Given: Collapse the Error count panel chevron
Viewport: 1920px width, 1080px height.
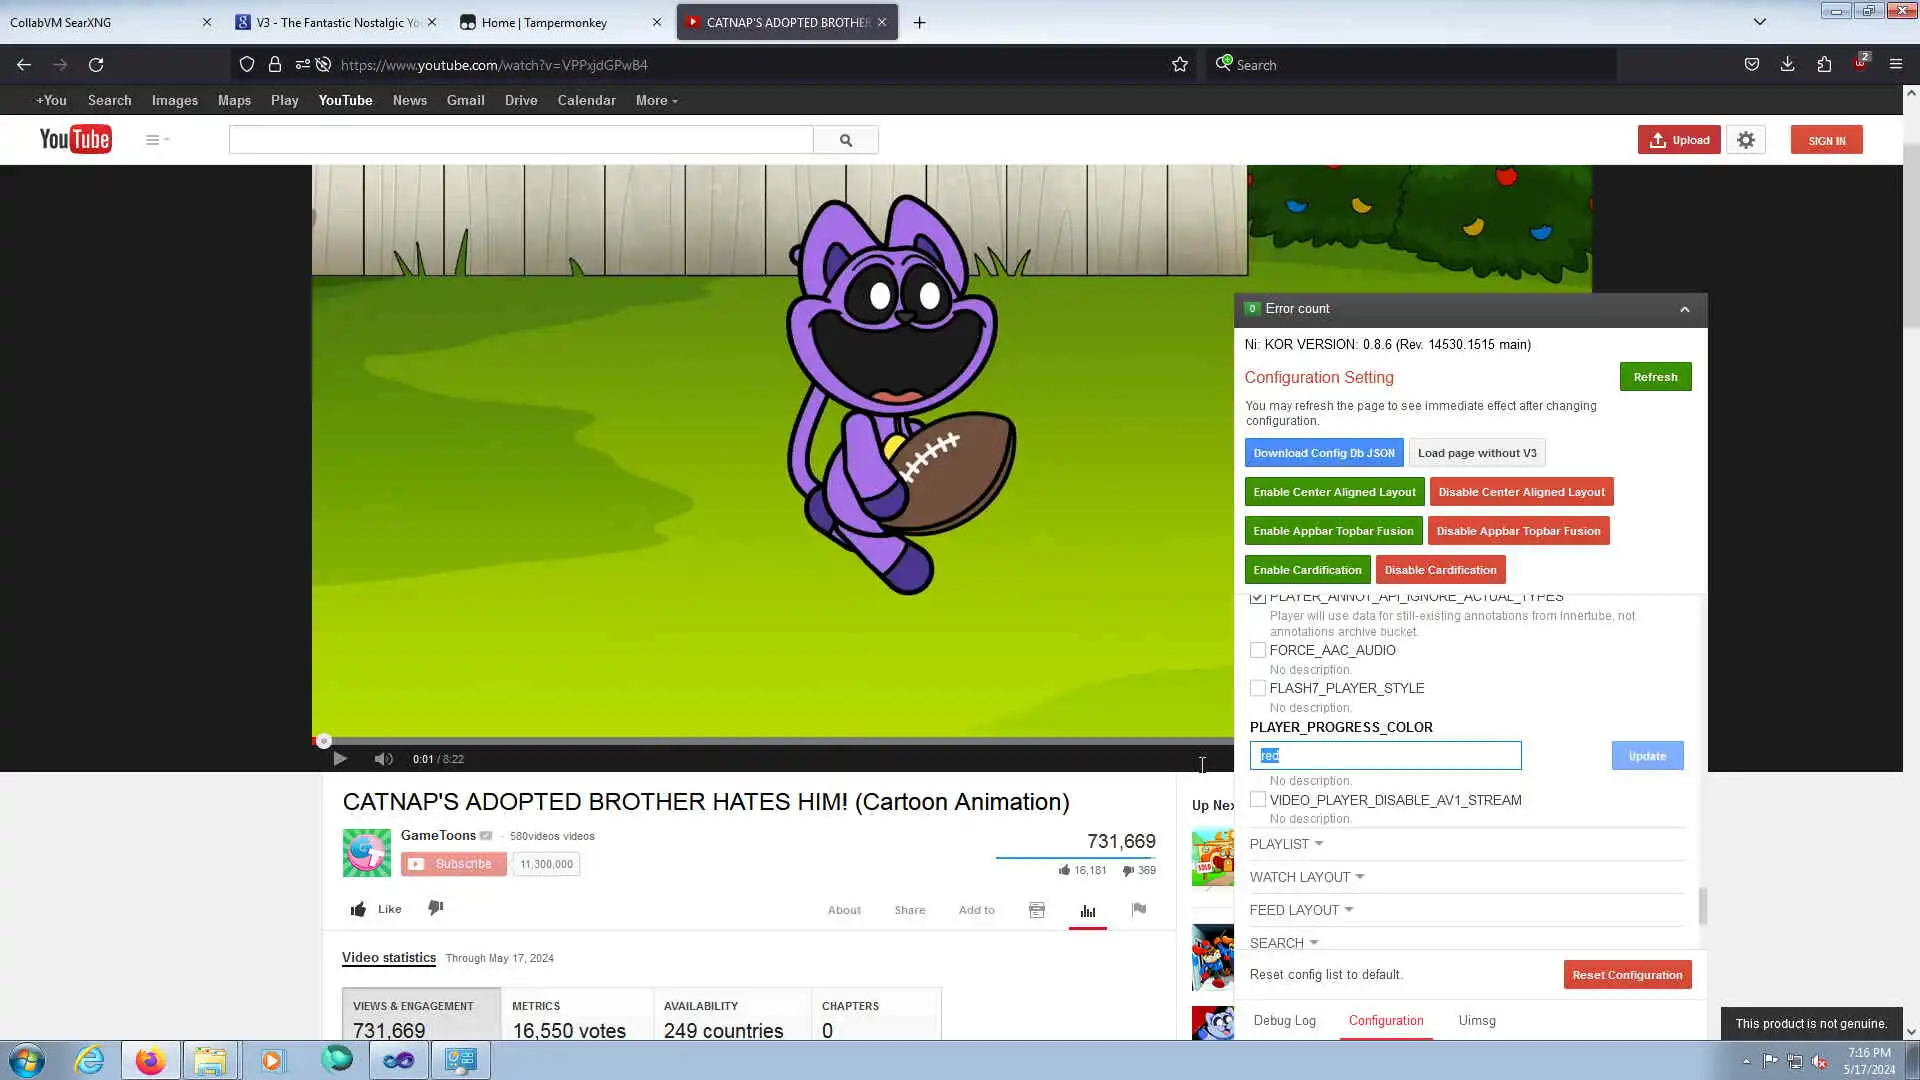Looking at the screenshot, I should (x=1685, y=309).
